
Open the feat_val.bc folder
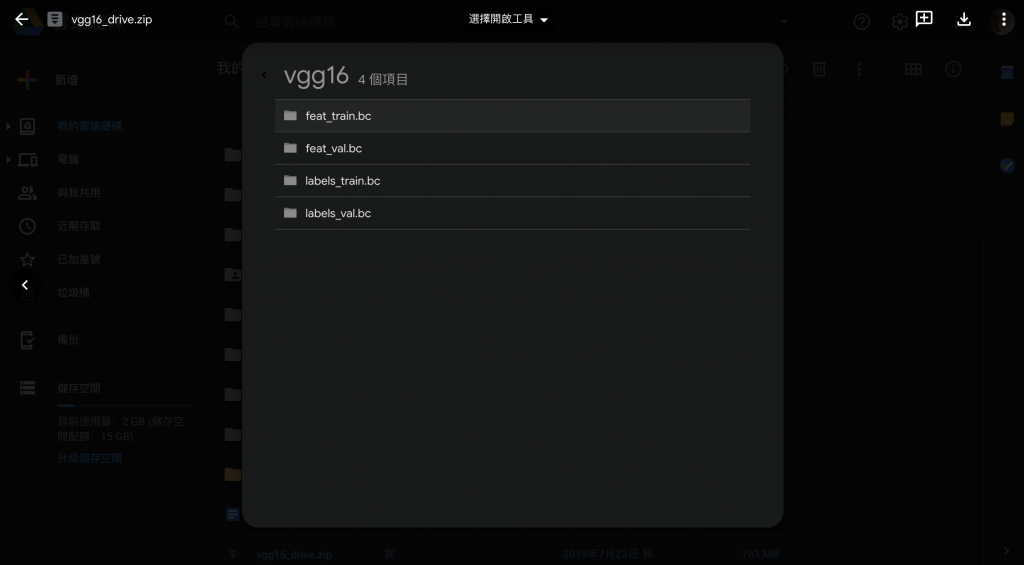tap(513, 148)
